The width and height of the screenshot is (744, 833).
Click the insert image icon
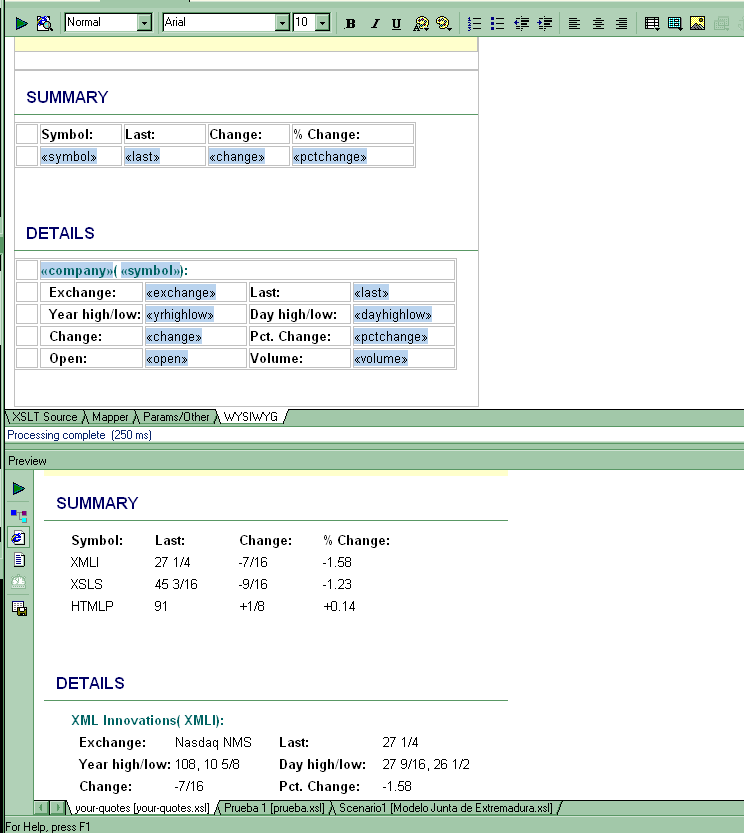coord(698,23)
